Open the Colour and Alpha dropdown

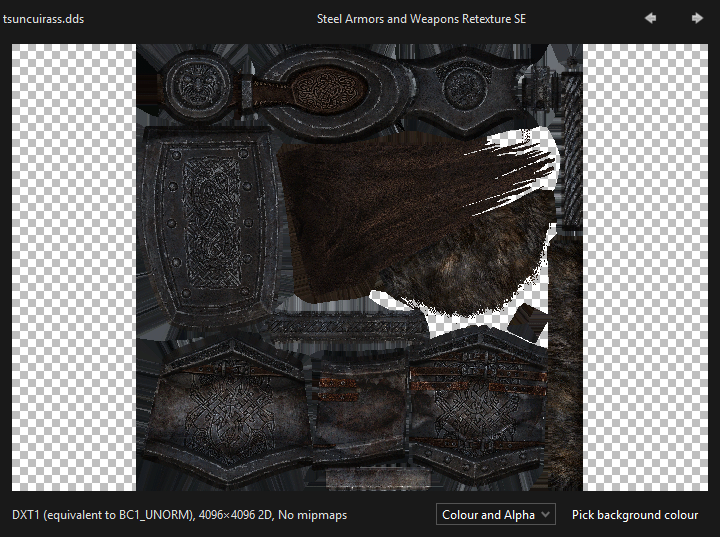click(495, 514)
